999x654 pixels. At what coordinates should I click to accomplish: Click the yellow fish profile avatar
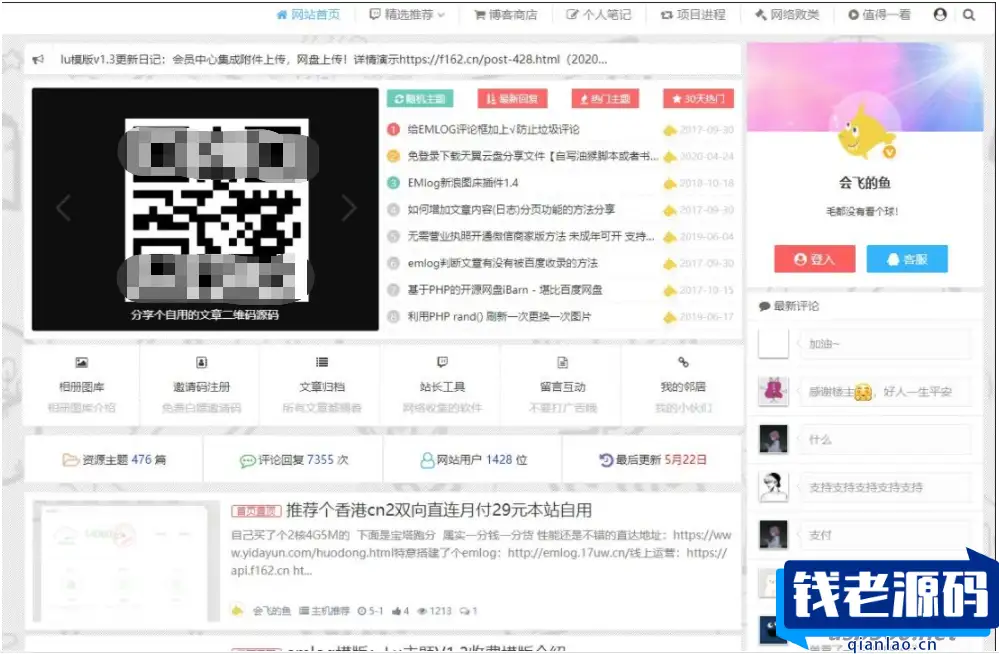pos(865,133)
